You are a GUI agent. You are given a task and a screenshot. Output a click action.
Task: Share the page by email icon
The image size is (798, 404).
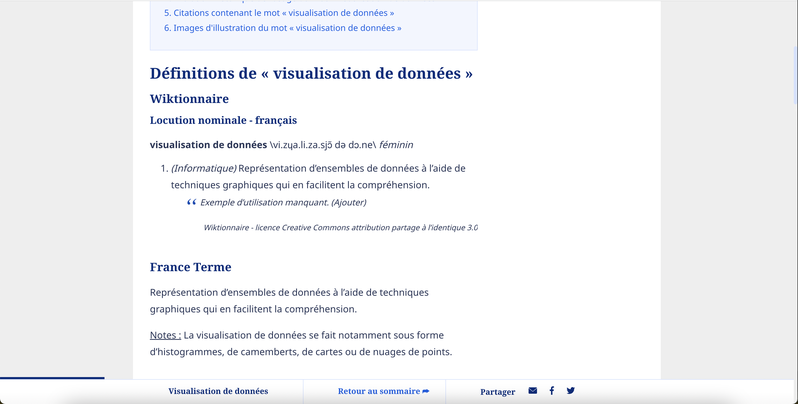point(532,391)
